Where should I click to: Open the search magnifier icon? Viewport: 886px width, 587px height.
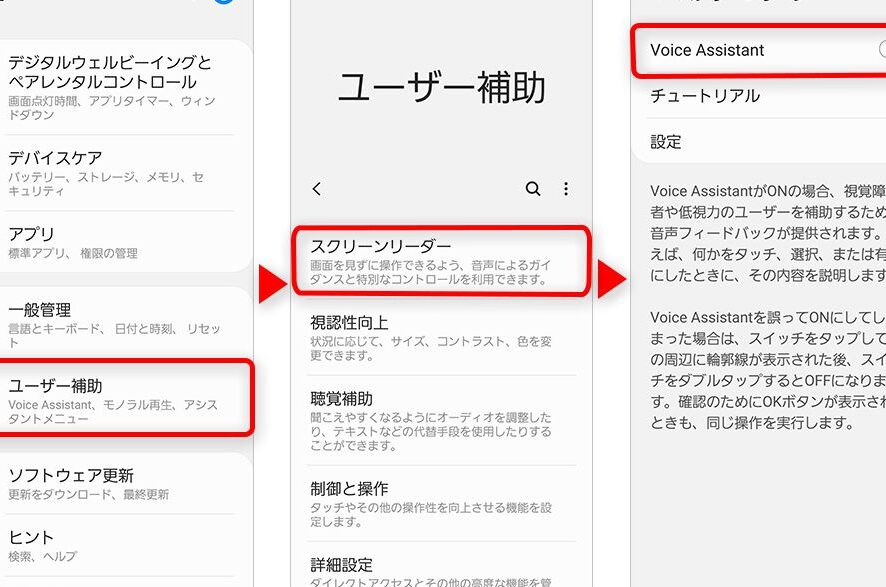click(x=533, y=189)
